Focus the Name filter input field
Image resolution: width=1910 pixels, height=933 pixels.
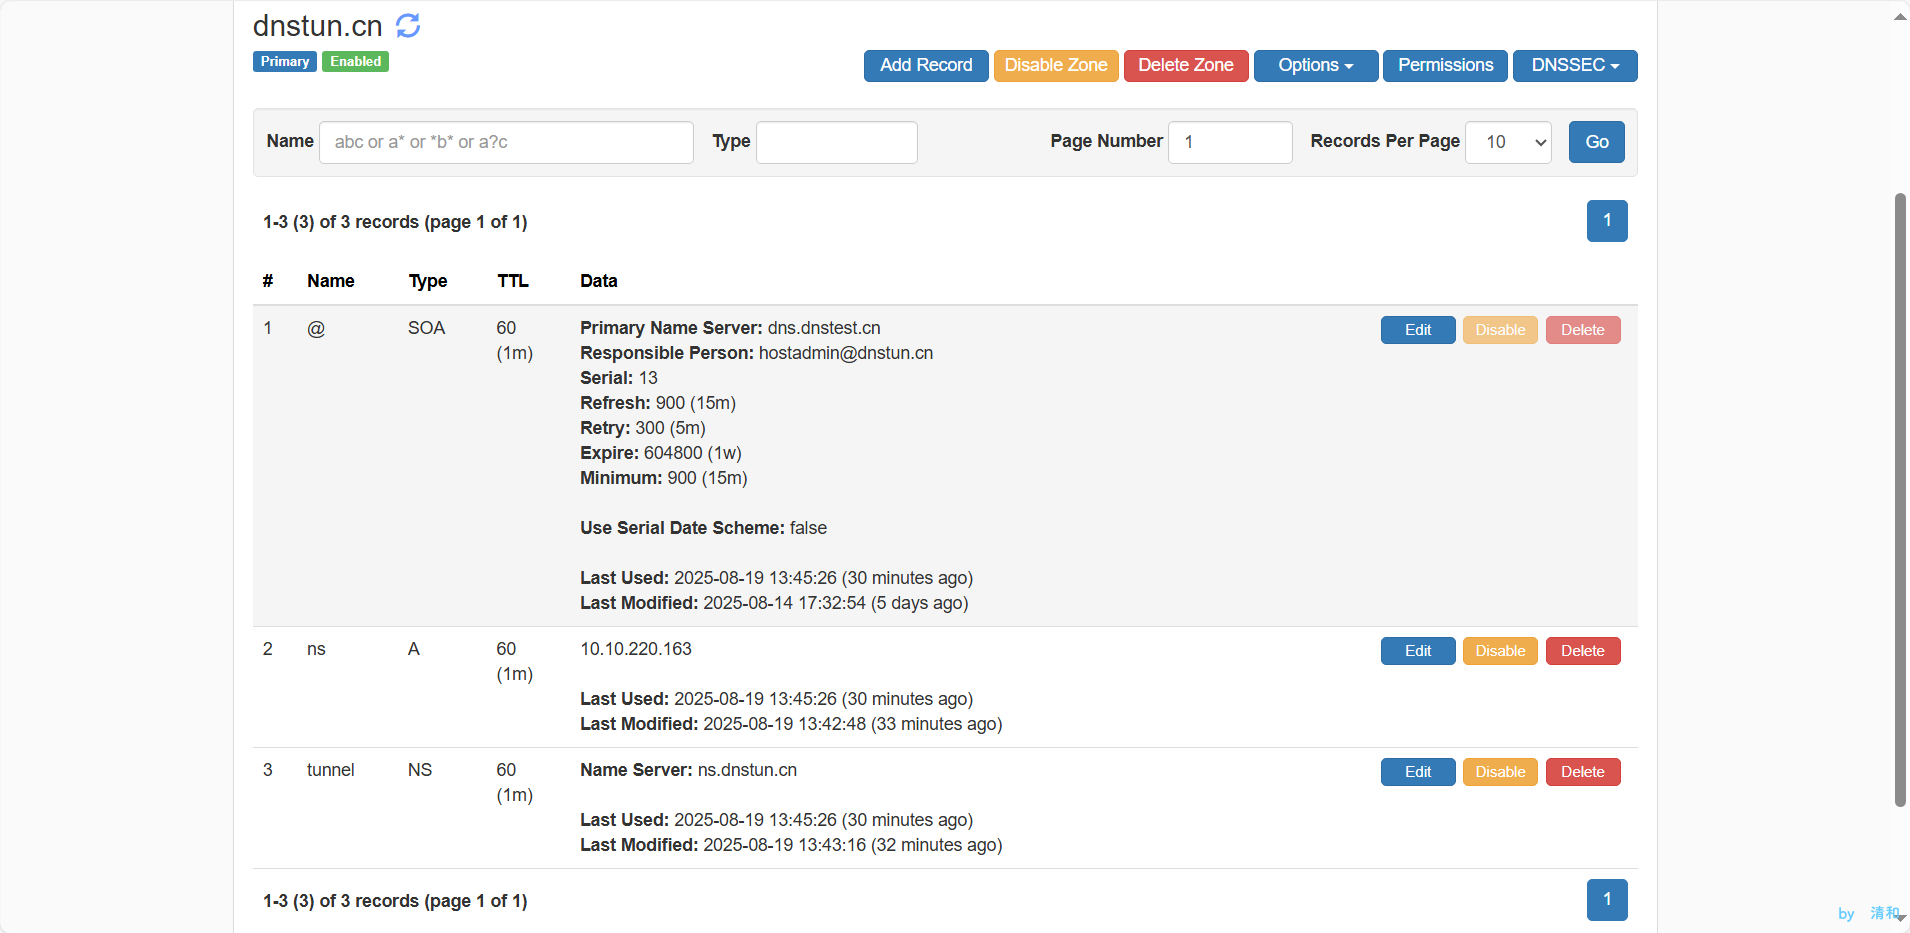click(506, 142)
